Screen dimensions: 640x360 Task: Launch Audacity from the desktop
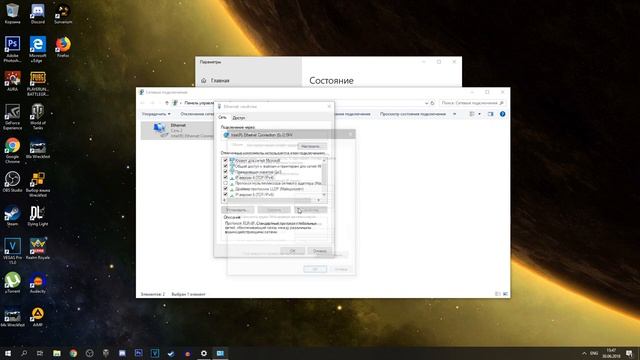(38, 282)
